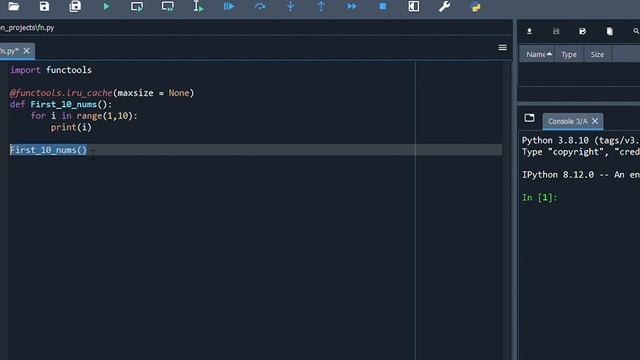Click the 'print(i)' statement
640x360 pixels.
[x=71, y=127]
